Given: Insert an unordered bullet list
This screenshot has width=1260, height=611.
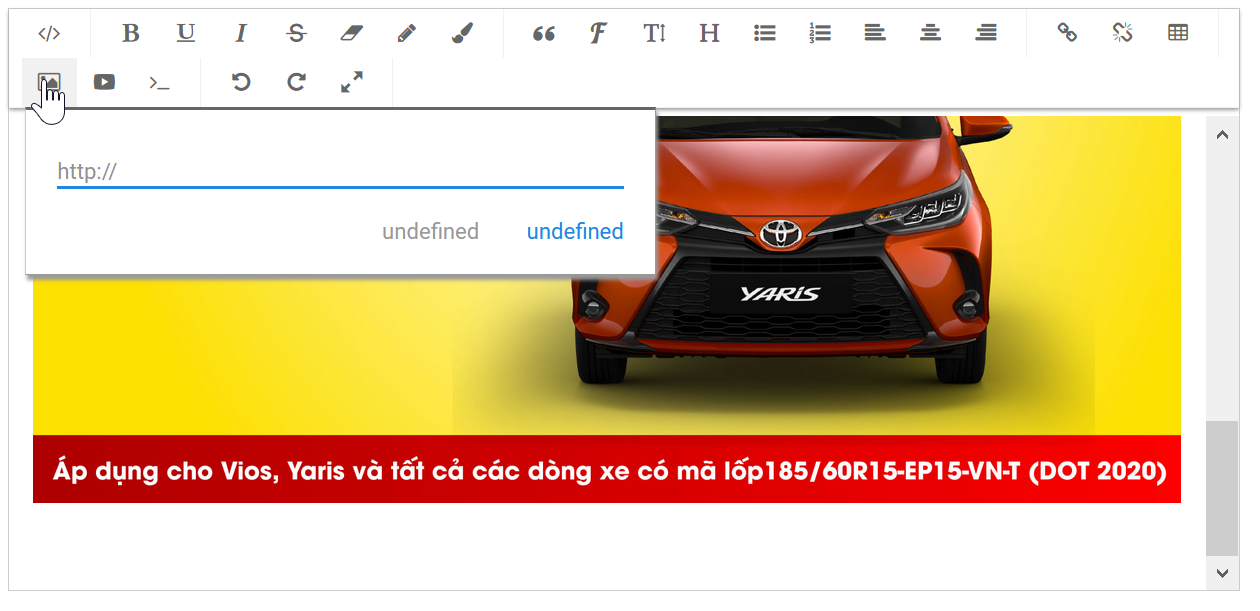Looking at the screenshot, I should coord(765,33).
